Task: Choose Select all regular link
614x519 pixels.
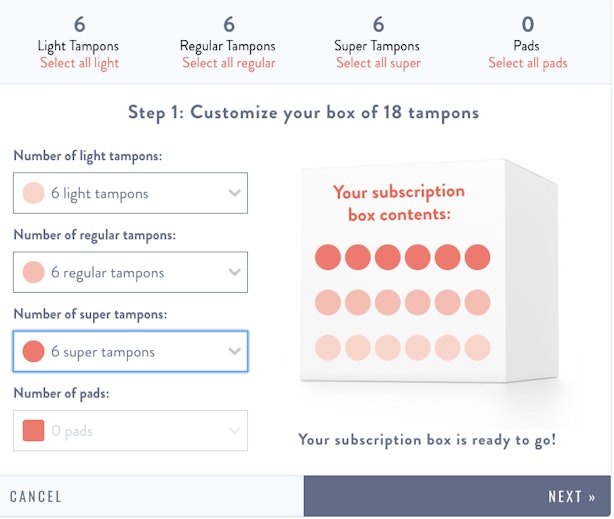Action: 229,63
